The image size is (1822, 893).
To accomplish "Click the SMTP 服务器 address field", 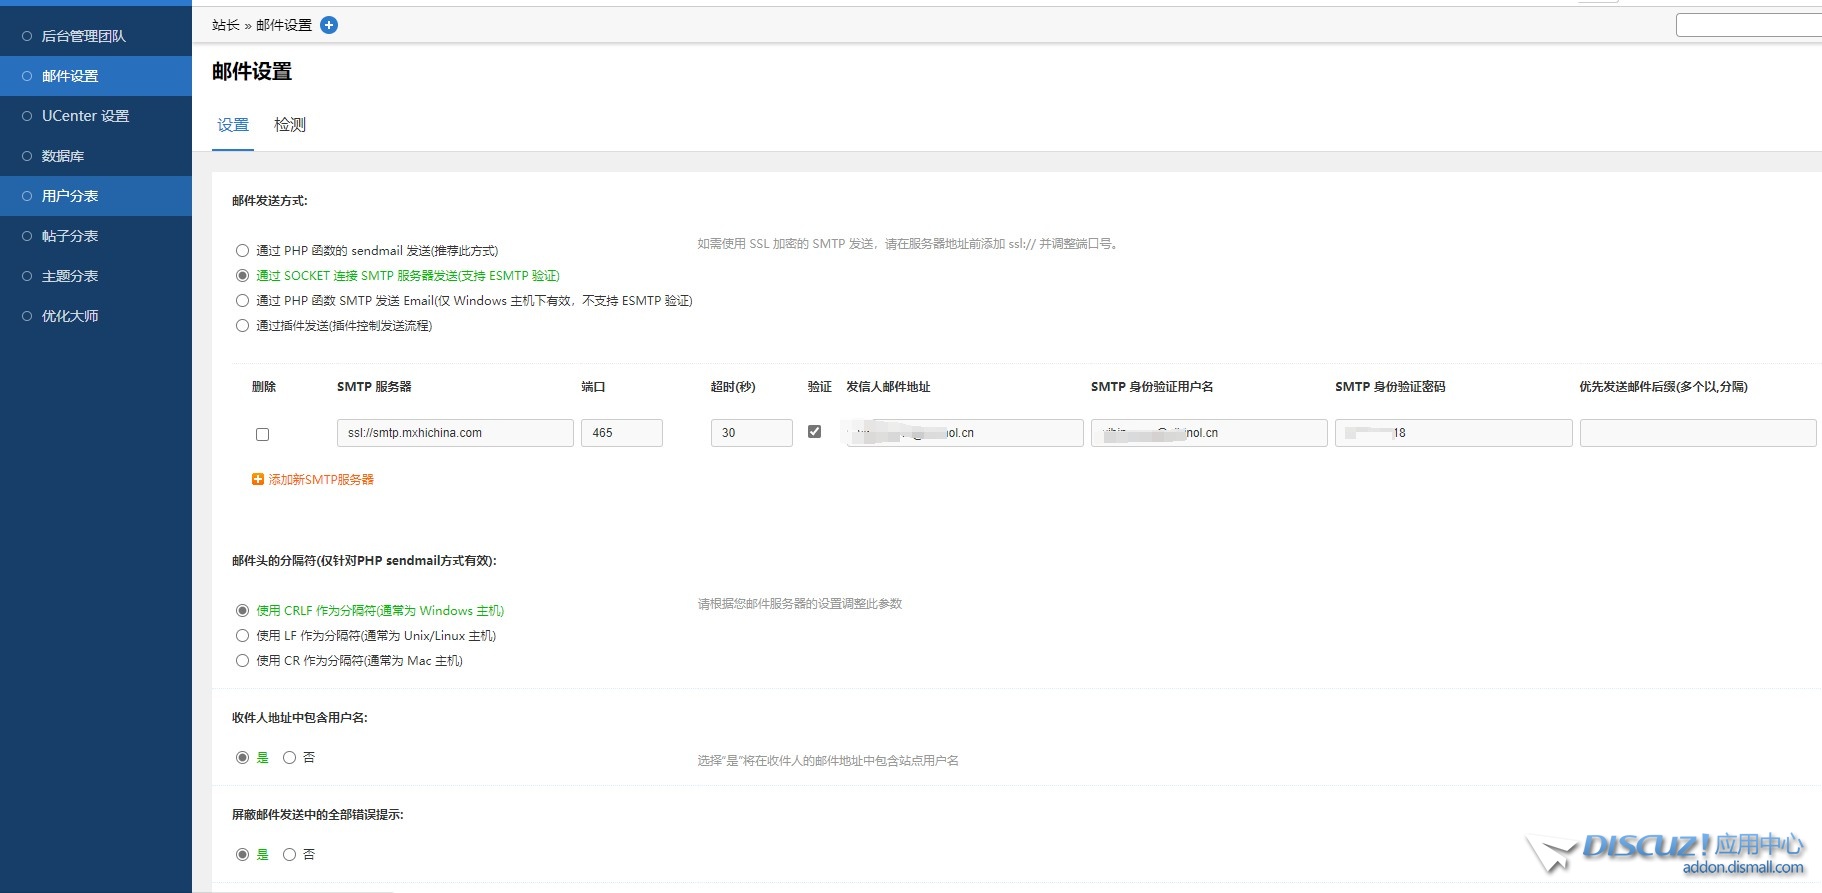I will pyautogui.click(x=455, y=433).
